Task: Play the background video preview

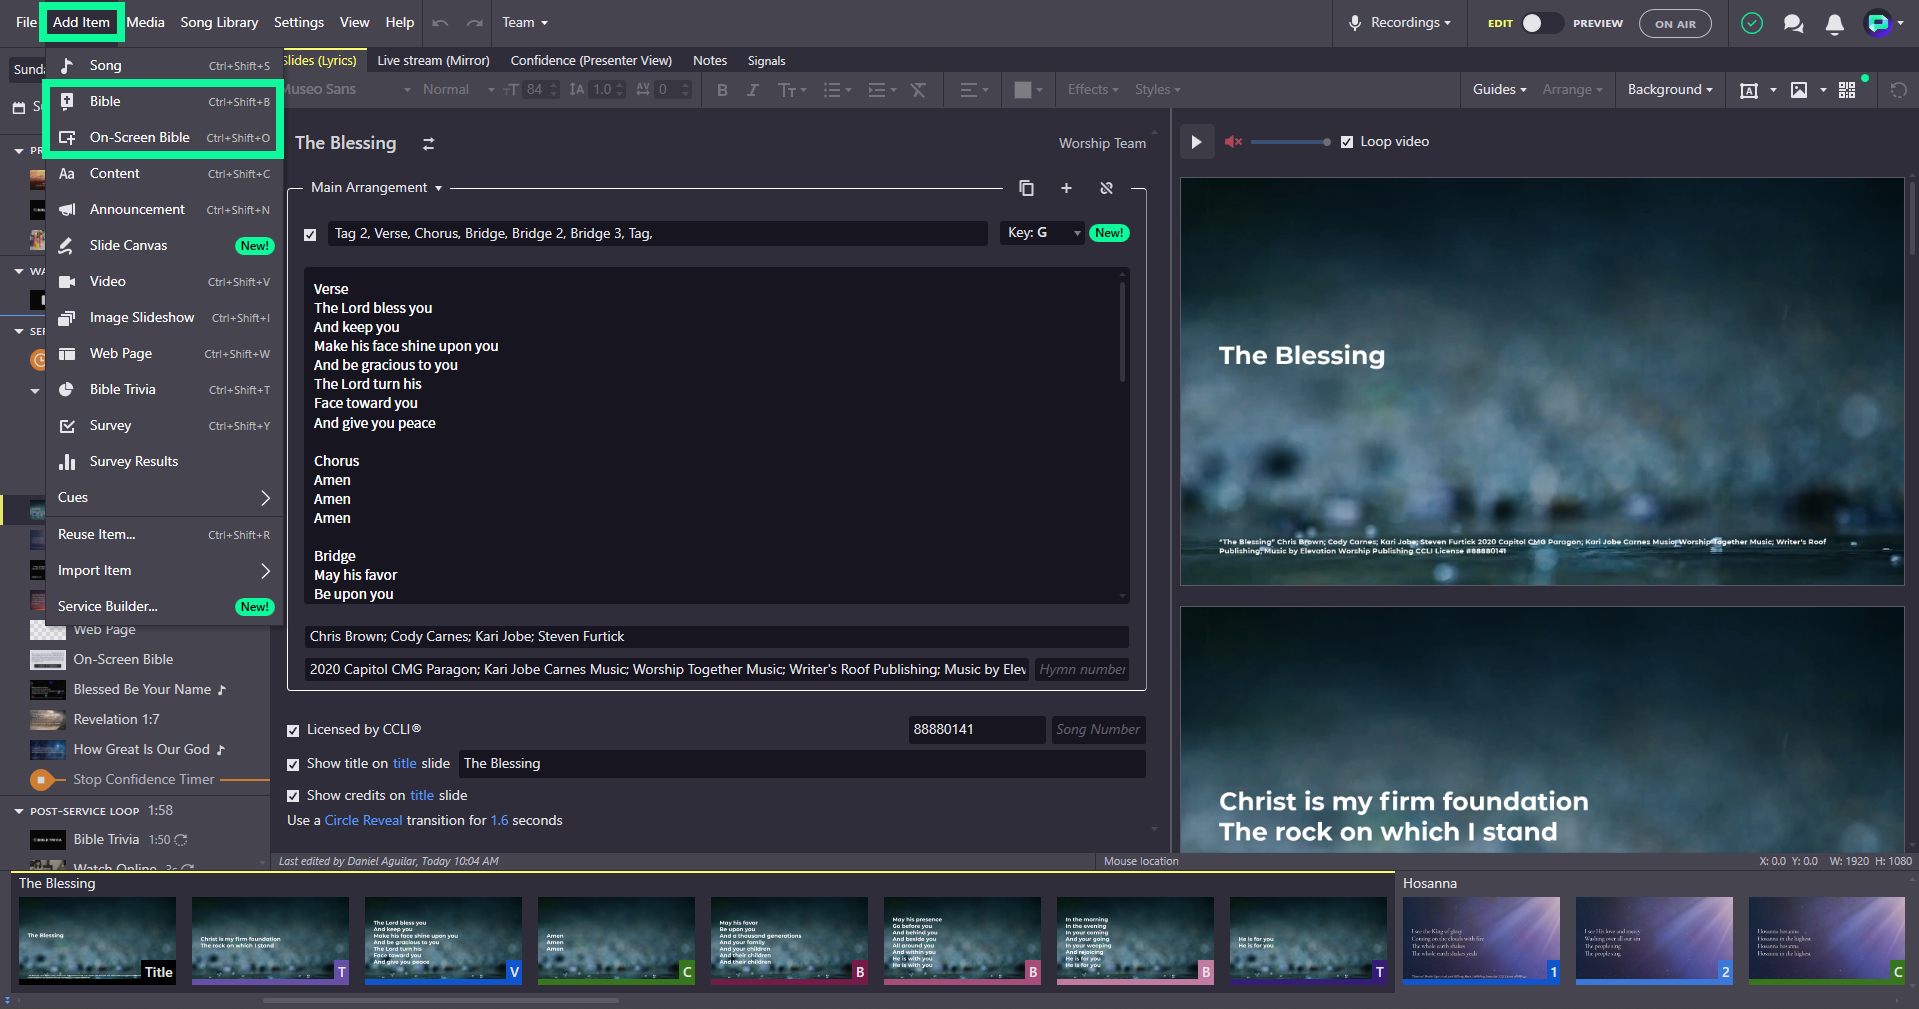Action: 1196,142
